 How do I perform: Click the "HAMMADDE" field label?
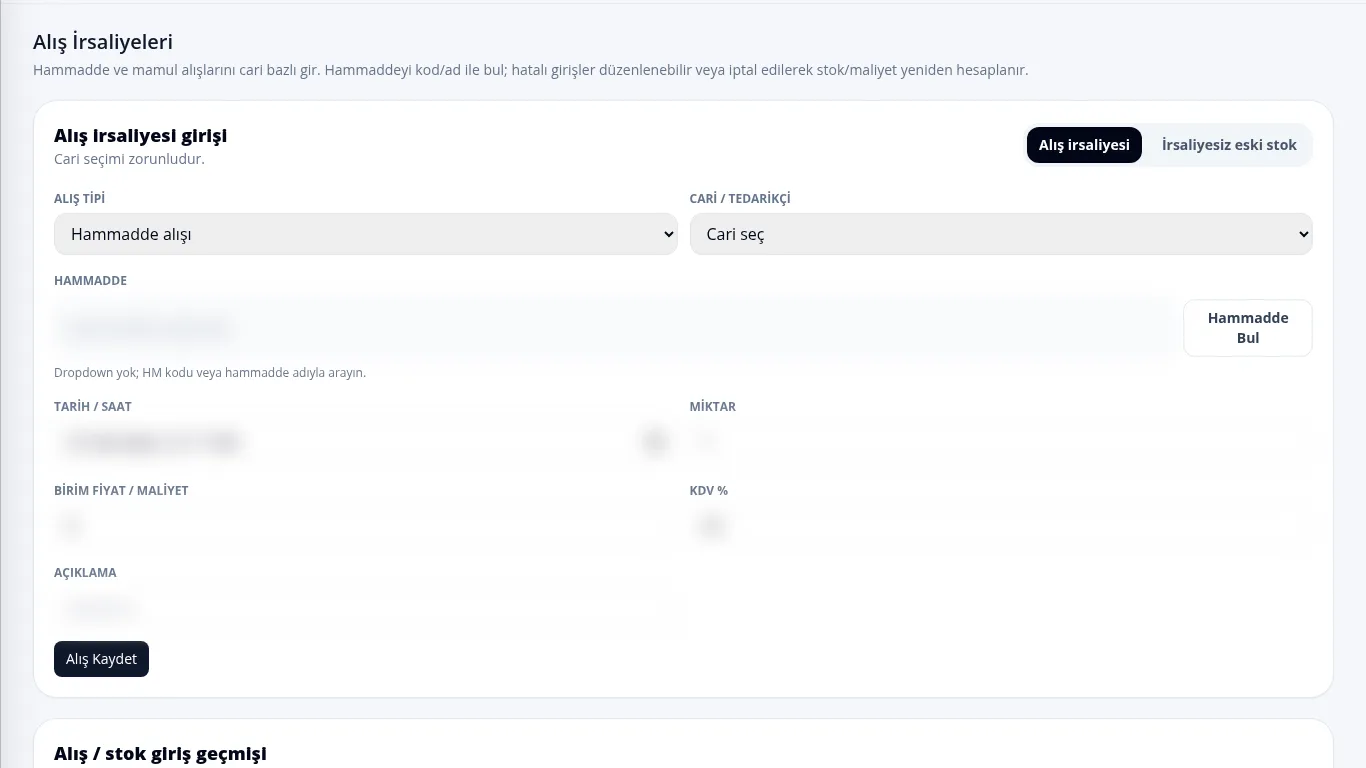90,281
